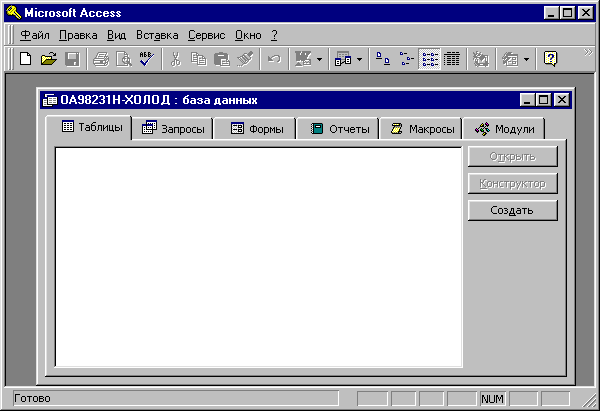Viewport: 600px width, 411px height.
Task: Click the Analyze tables icon
Action: tap(343, 59)
